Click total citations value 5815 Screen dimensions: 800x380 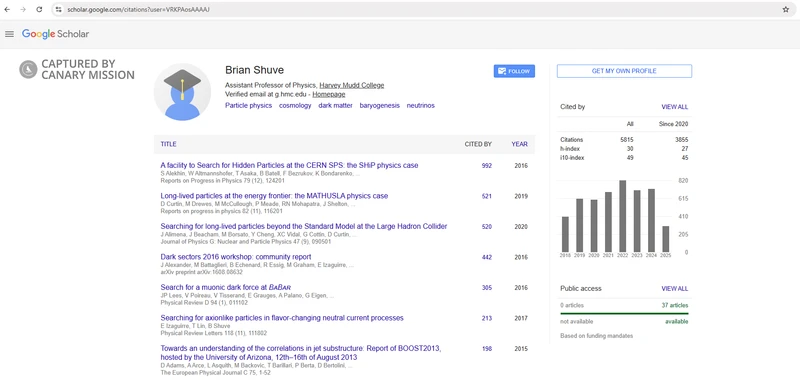click(x=627, y=140)
